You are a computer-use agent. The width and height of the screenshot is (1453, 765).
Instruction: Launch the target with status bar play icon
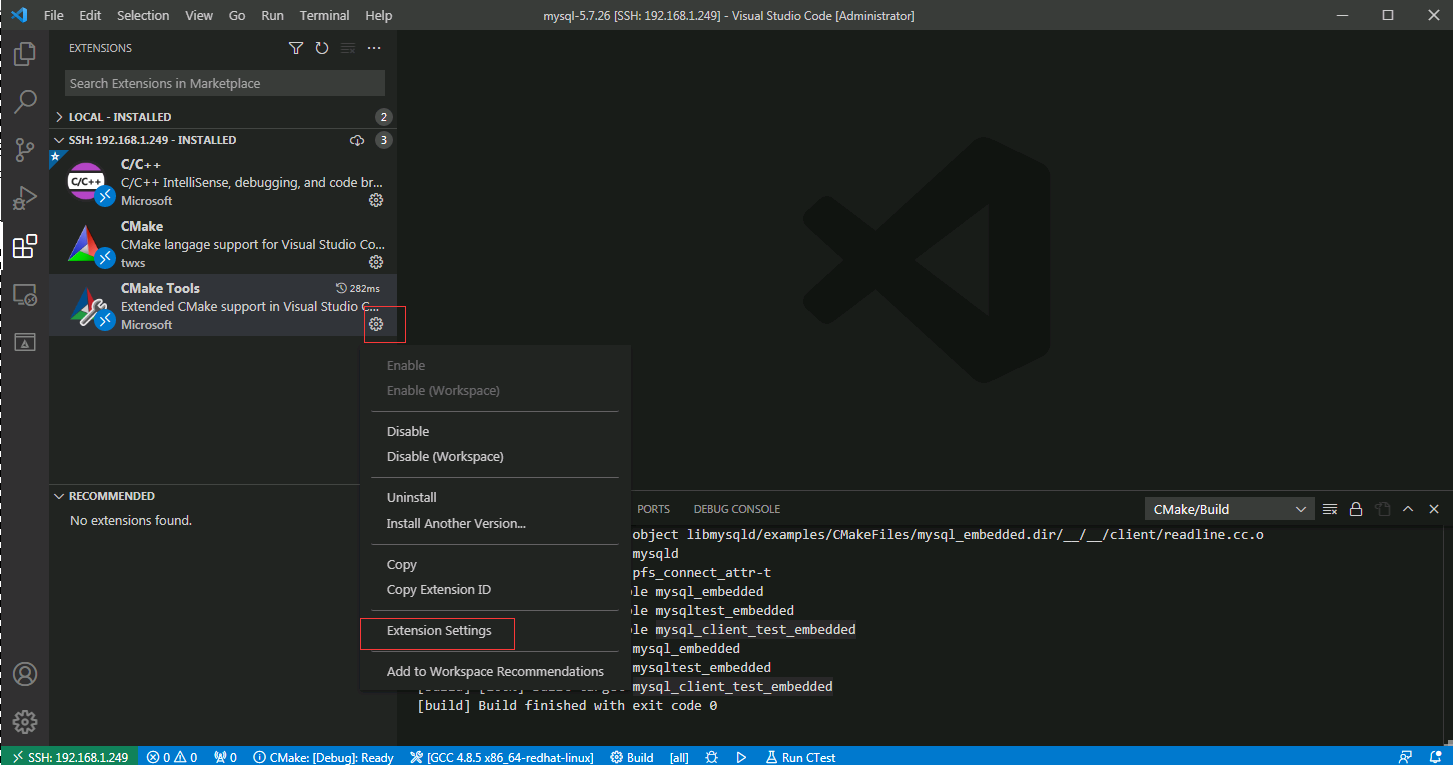741,757
